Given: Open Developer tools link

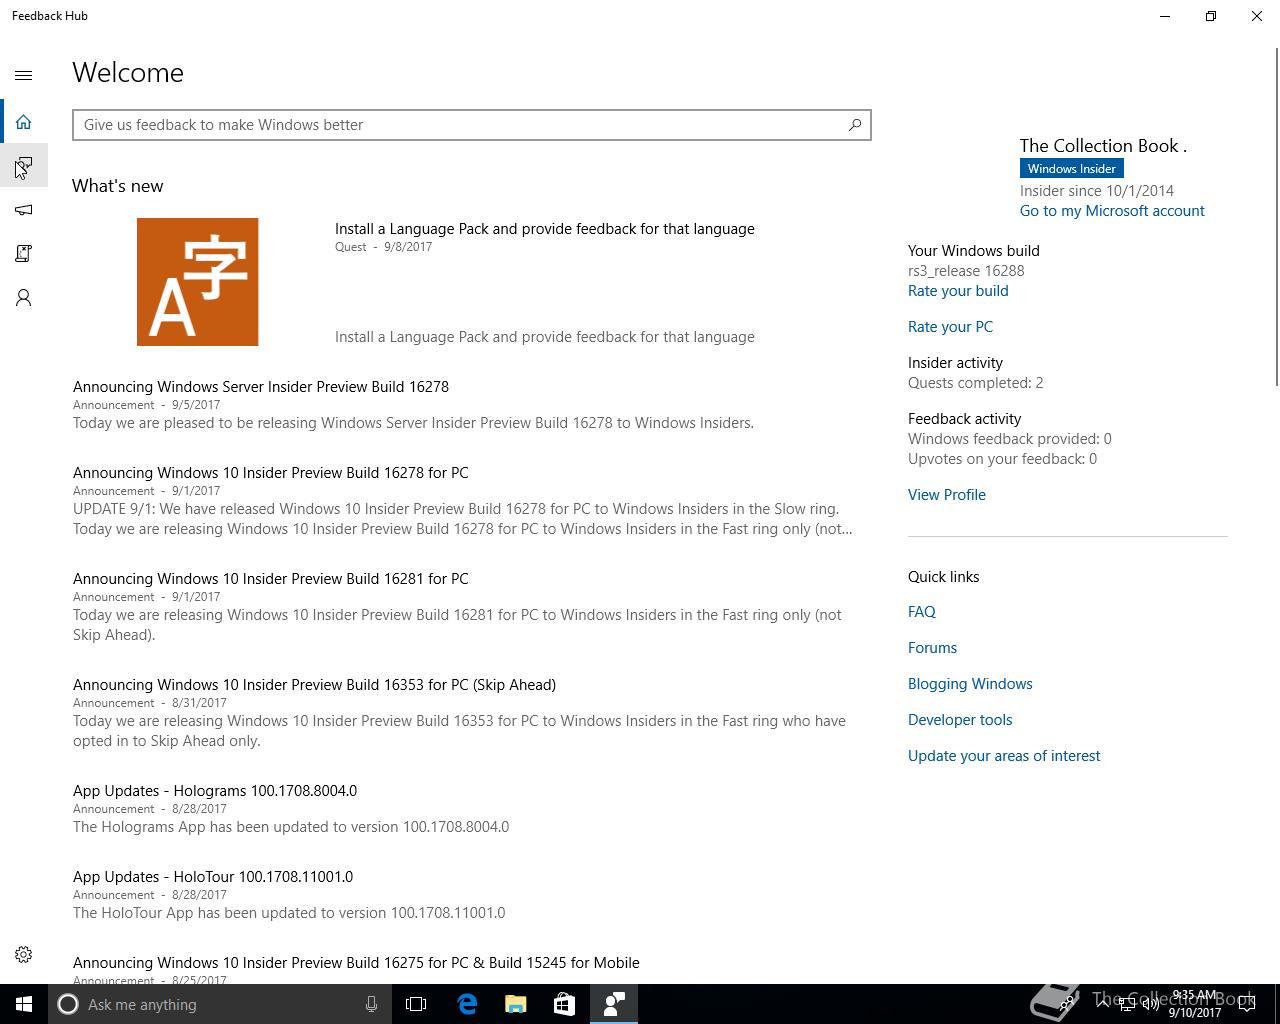Looking at the screenshot, I should 960,720.
